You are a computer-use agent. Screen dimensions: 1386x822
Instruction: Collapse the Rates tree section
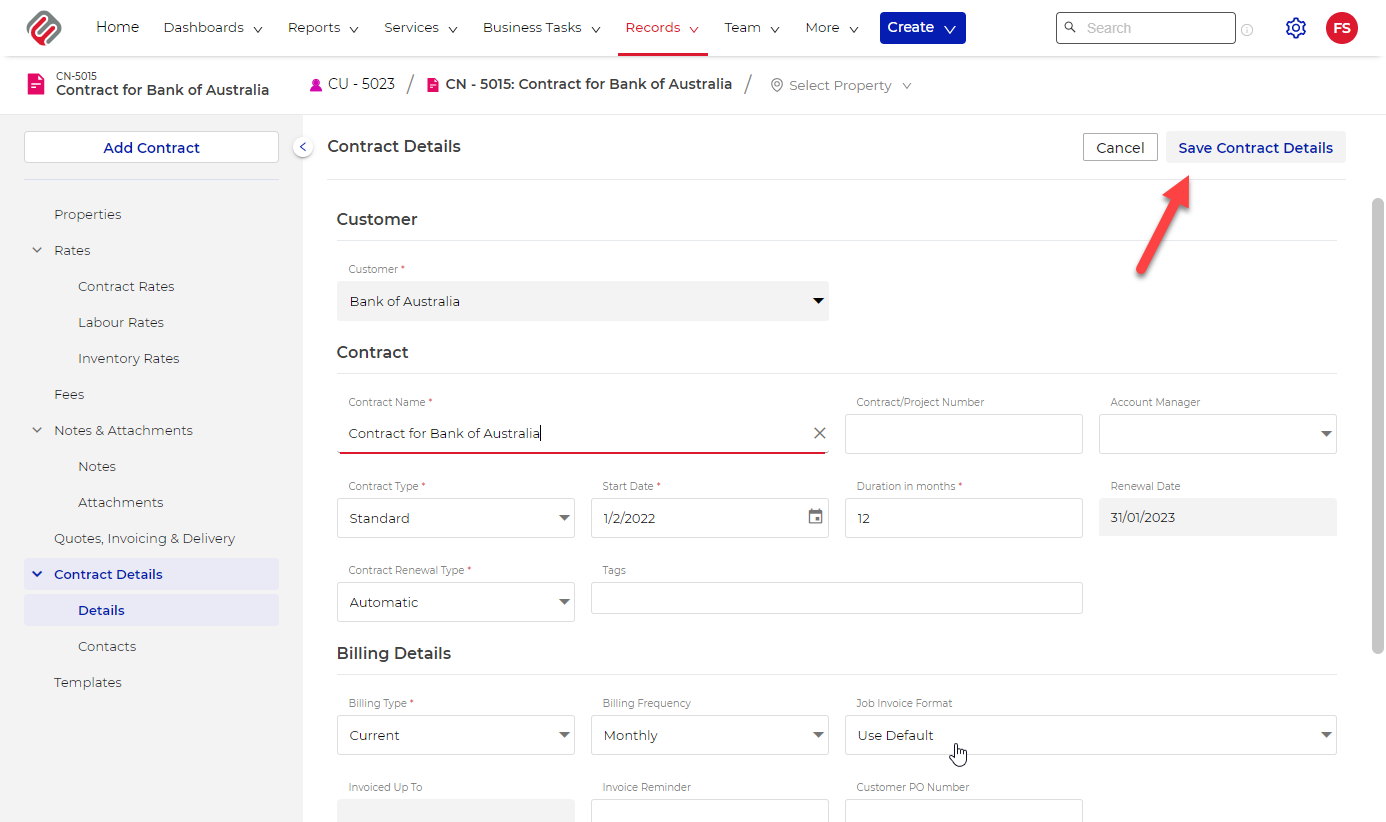37,250
